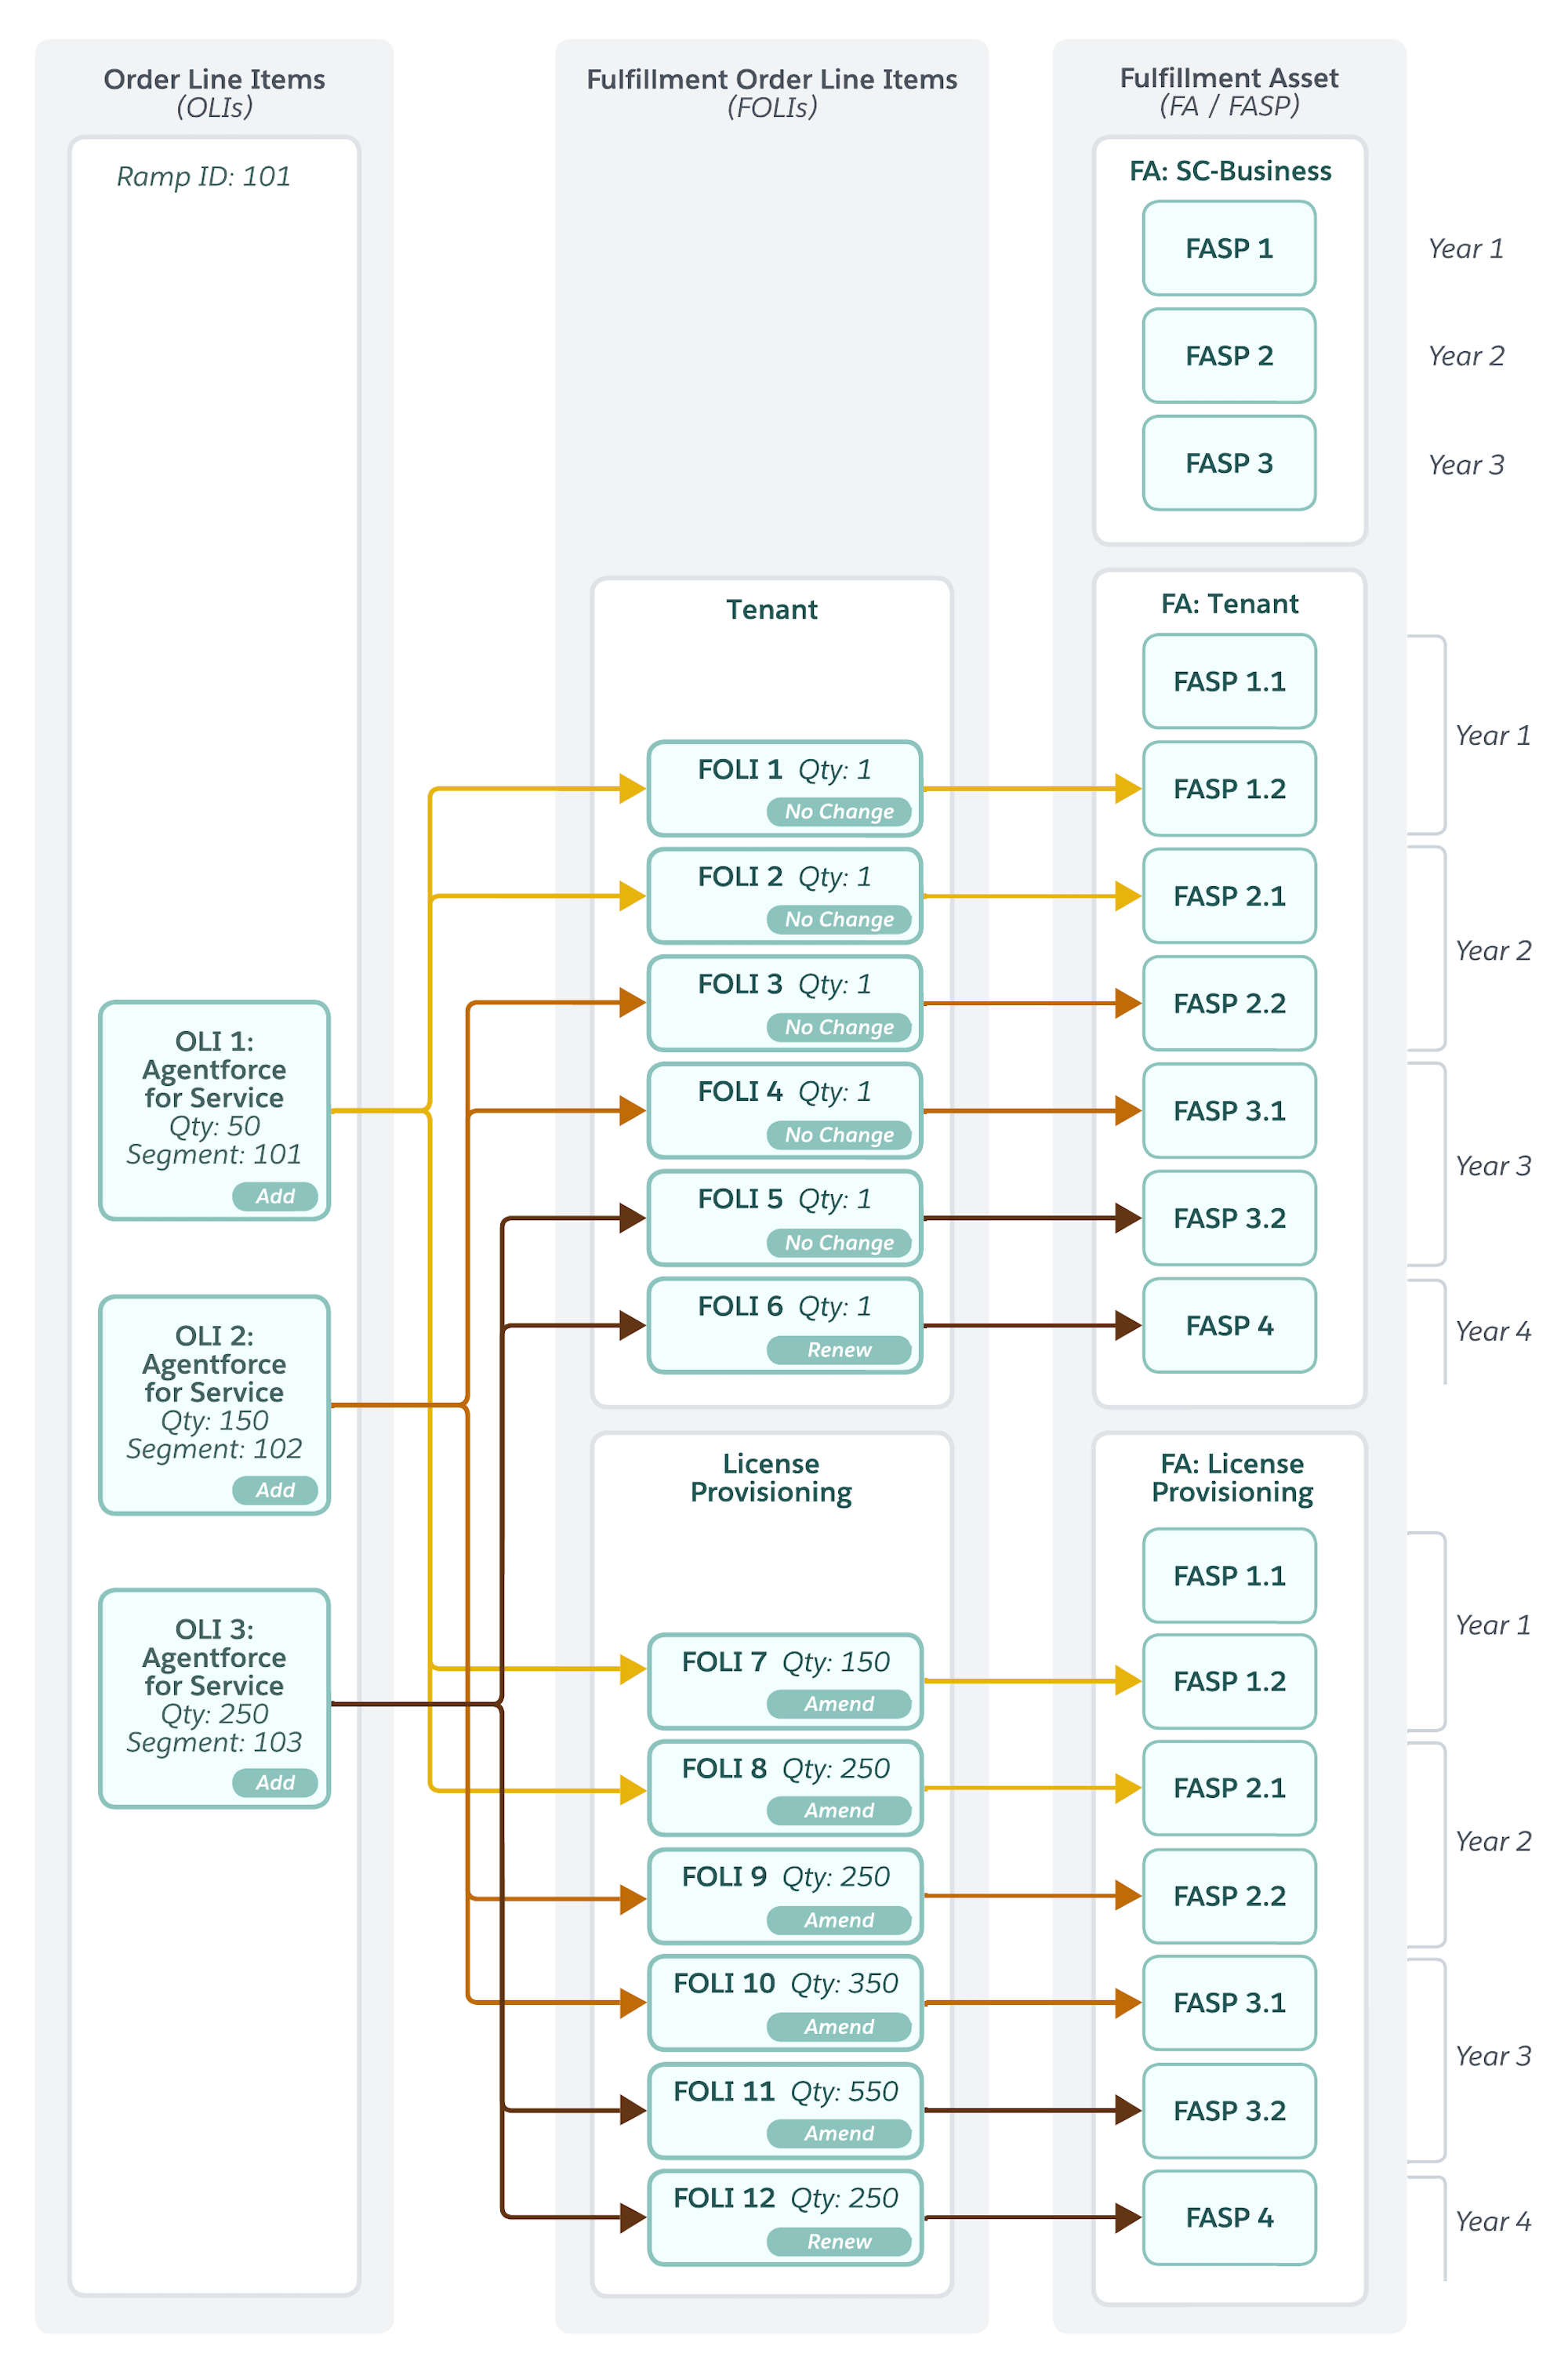Click the OLI 1 Agentforce for Service box
1568x2375 pixels.
tap(214, 1110)
